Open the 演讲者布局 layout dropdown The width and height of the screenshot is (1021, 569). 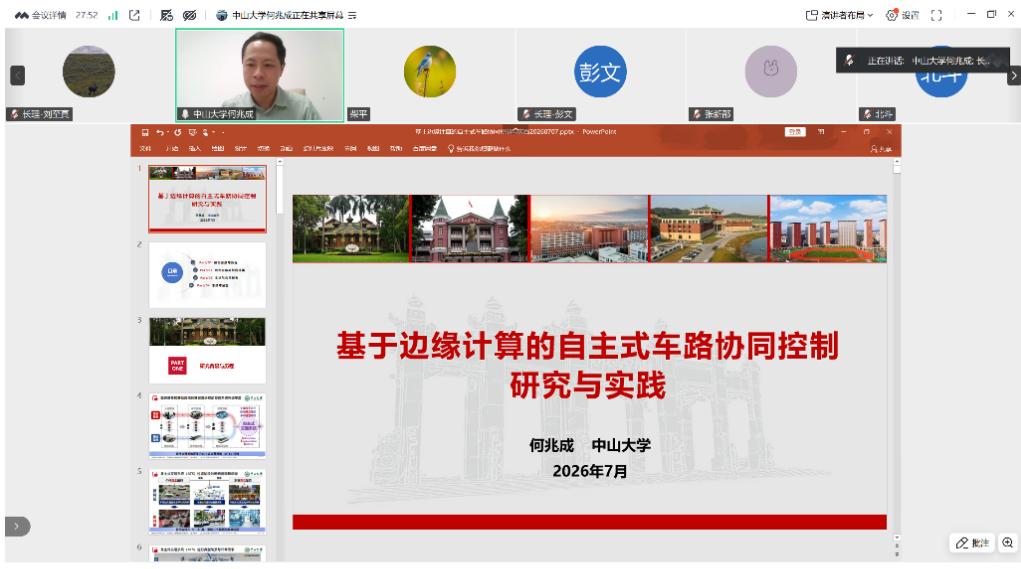click(x=839, y=15)
